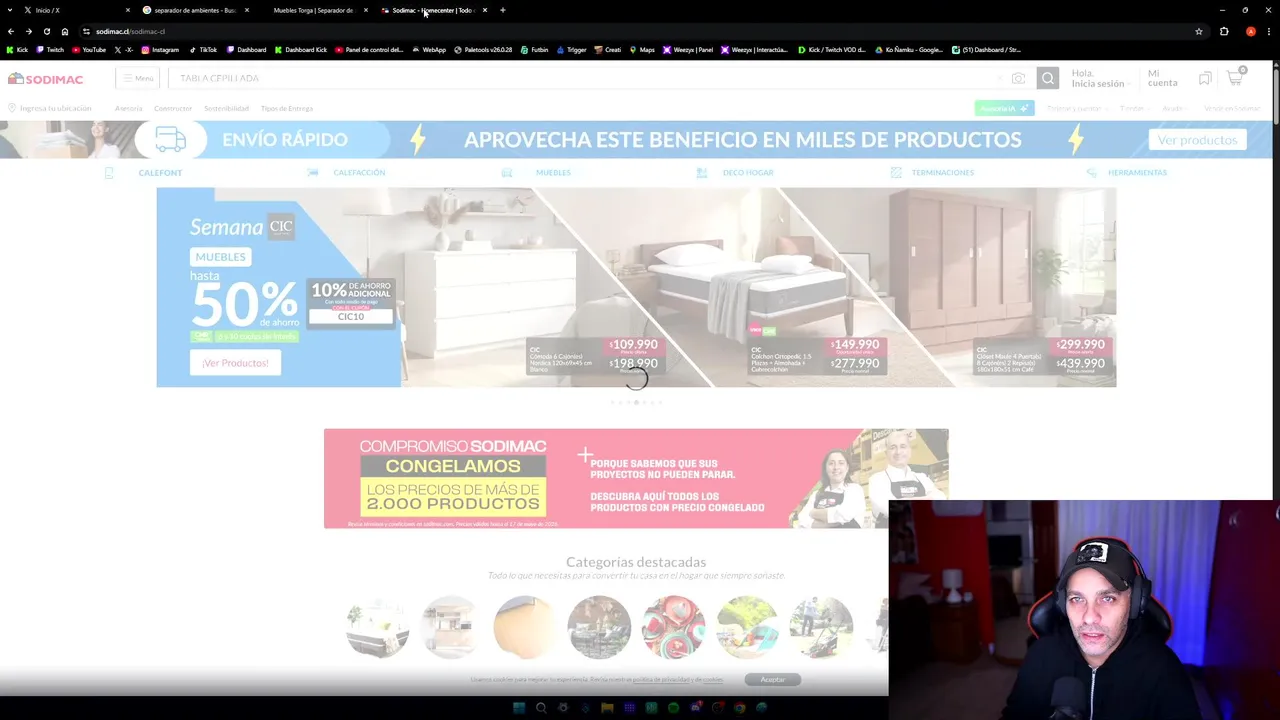The width and height of the screenshot is (1280, 720).
Task: Click the active carousel pagination dot
Action: pyautogui.click(x=636, y=402)
